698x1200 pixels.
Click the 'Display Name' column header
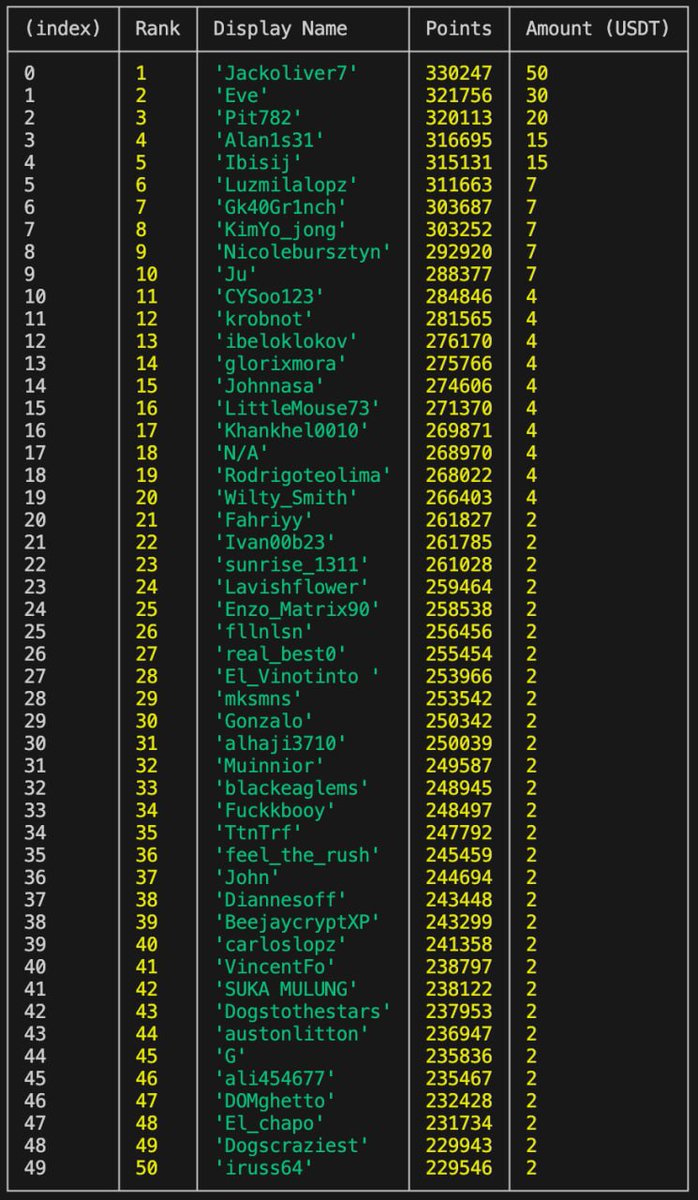[281, 29]
